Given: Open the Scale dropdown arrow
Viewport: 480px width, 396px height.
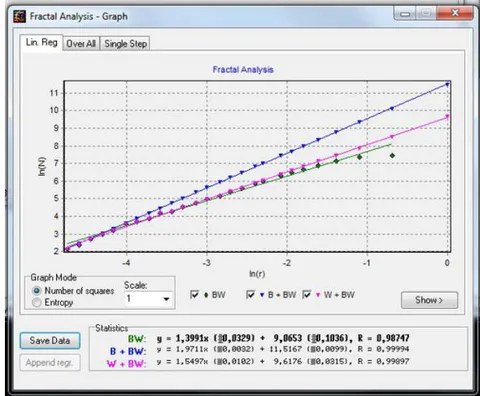Looking at the screenshot, I should click(x=166, y=299).
